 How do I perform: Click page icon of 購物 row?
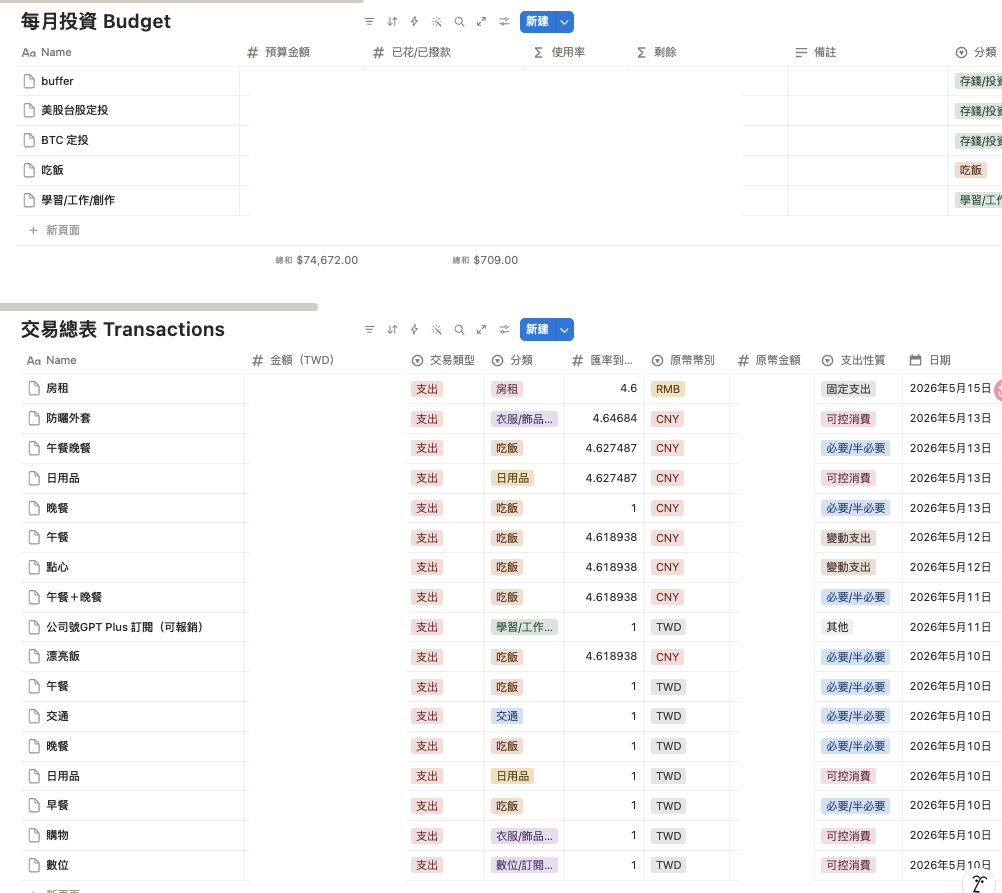[x=34, y=835]
